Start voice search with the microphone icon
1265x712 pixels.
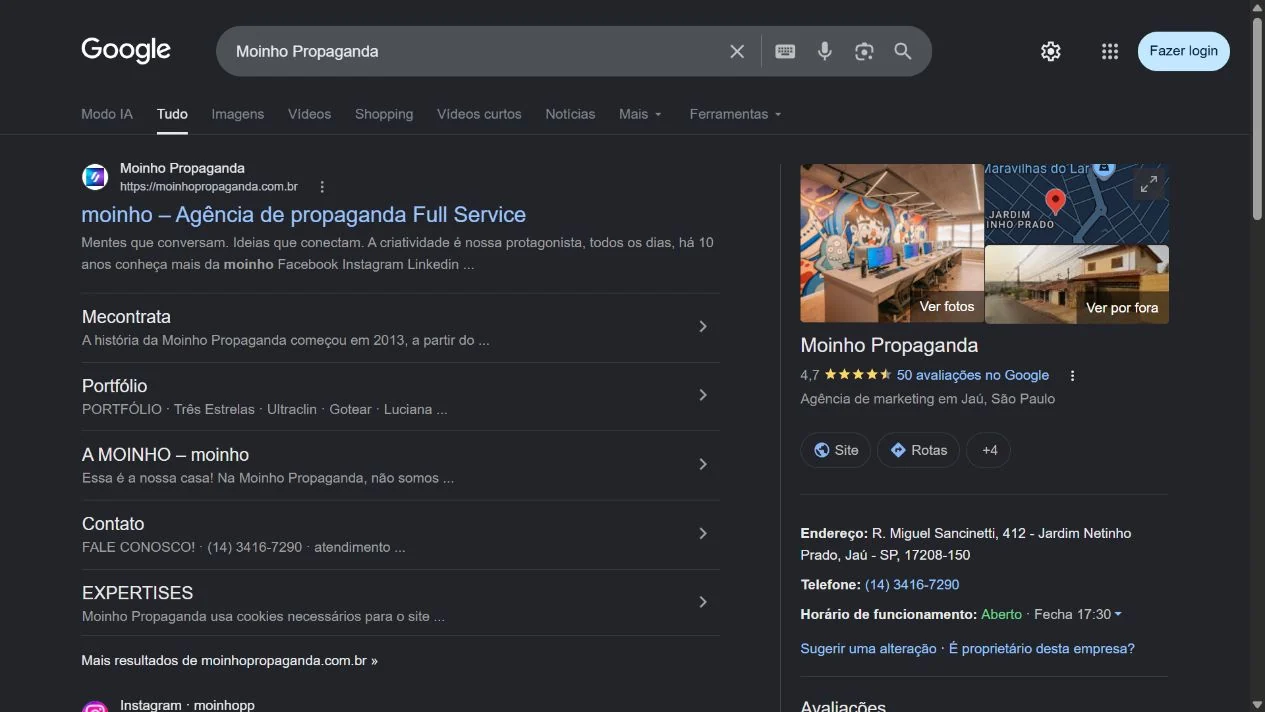[825, 51]
